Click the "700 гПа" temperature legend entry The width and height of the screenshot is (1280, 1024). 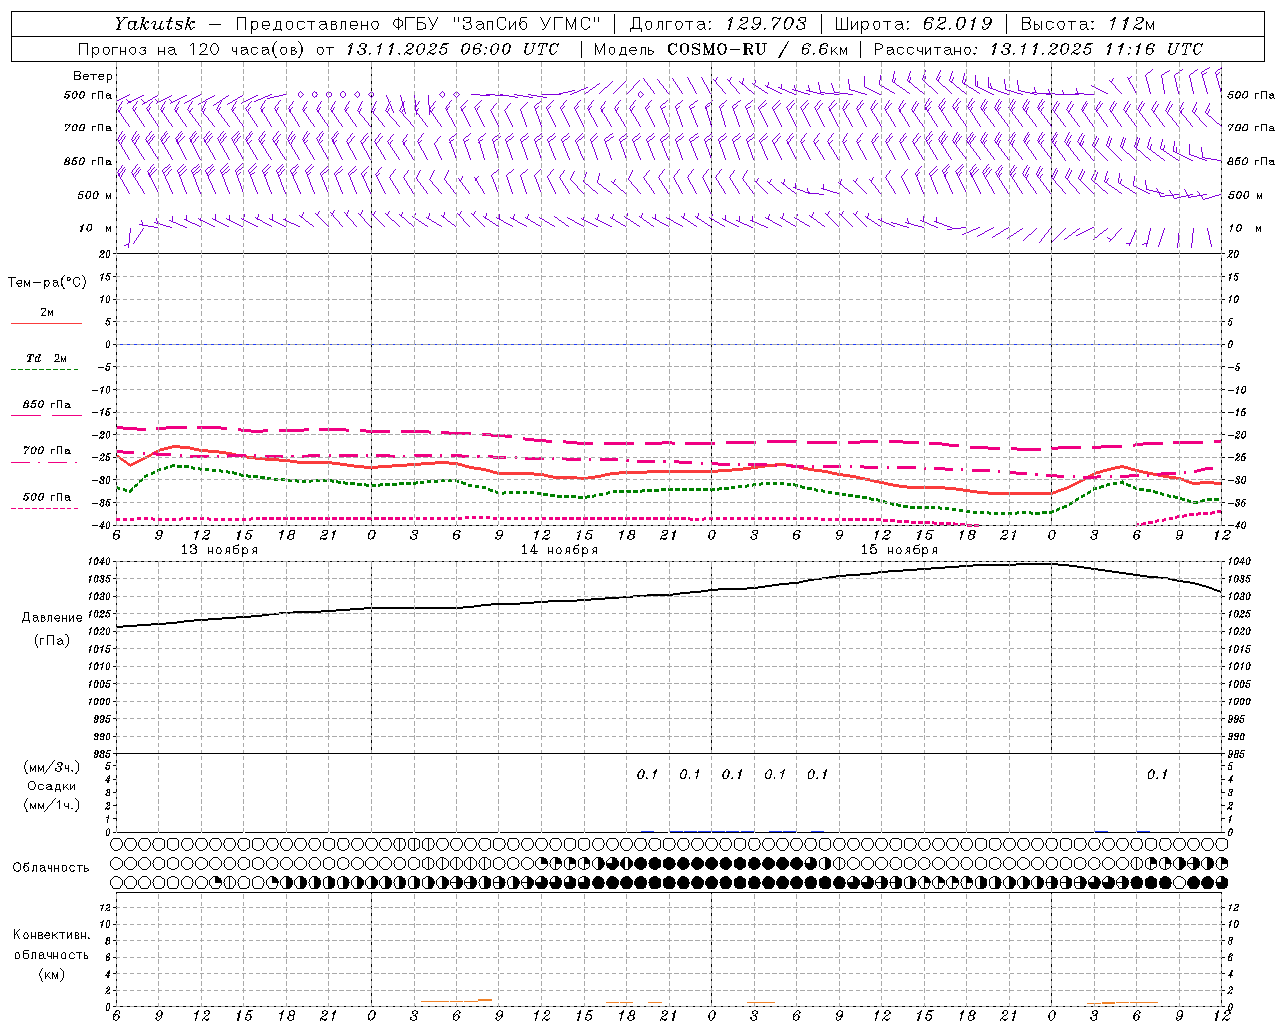coord(47,450)
